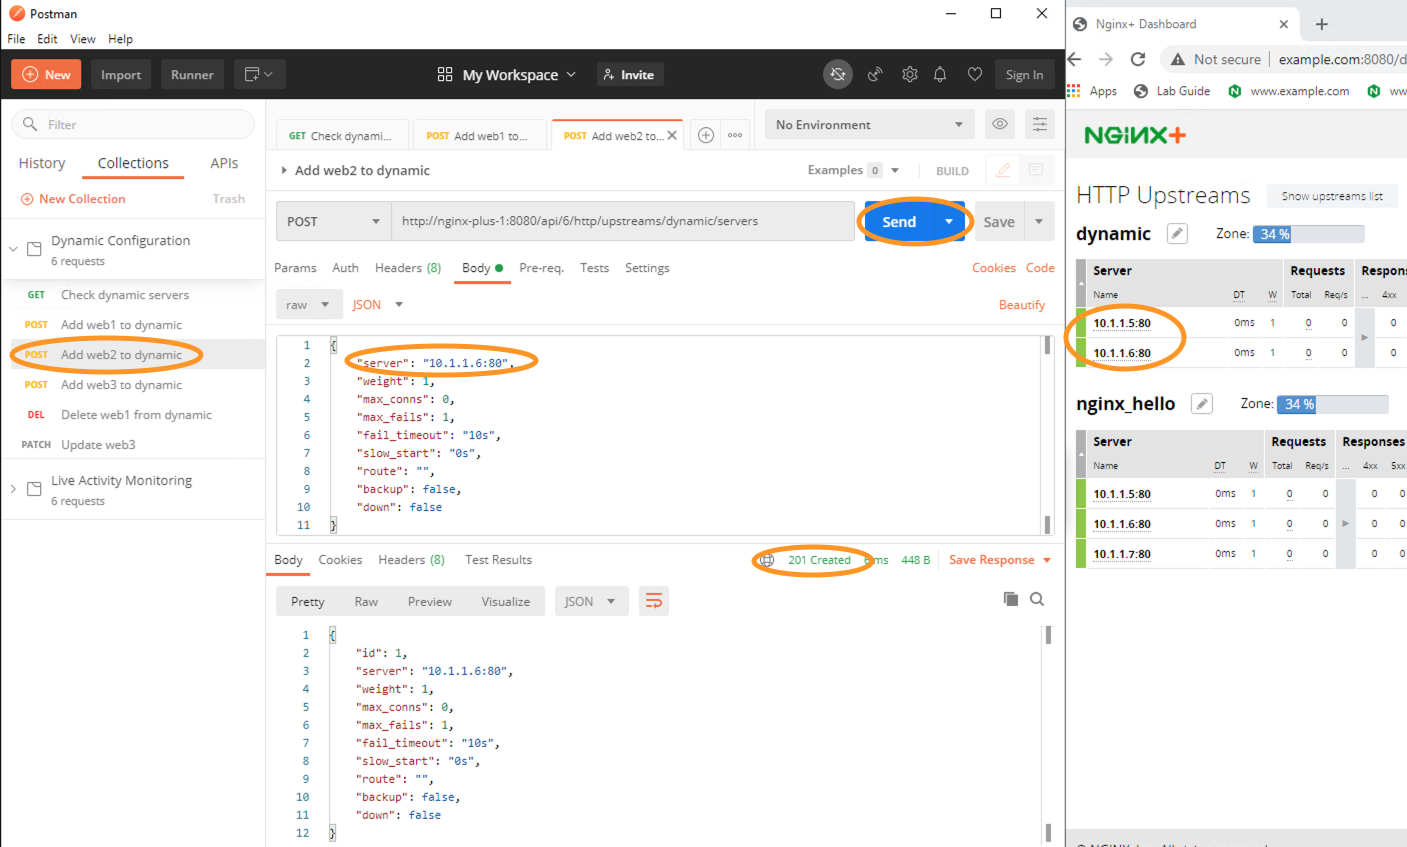Open the POST method dropdown
1407x847 pixels.
pyautogui.click(x=334, y=222)
